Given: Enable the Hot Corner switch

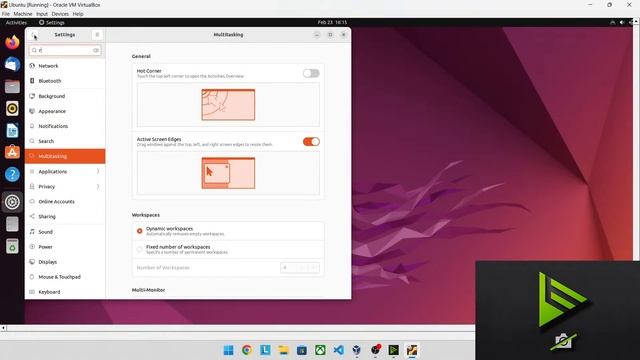Looking at the screenshot, I should (311, 73).
